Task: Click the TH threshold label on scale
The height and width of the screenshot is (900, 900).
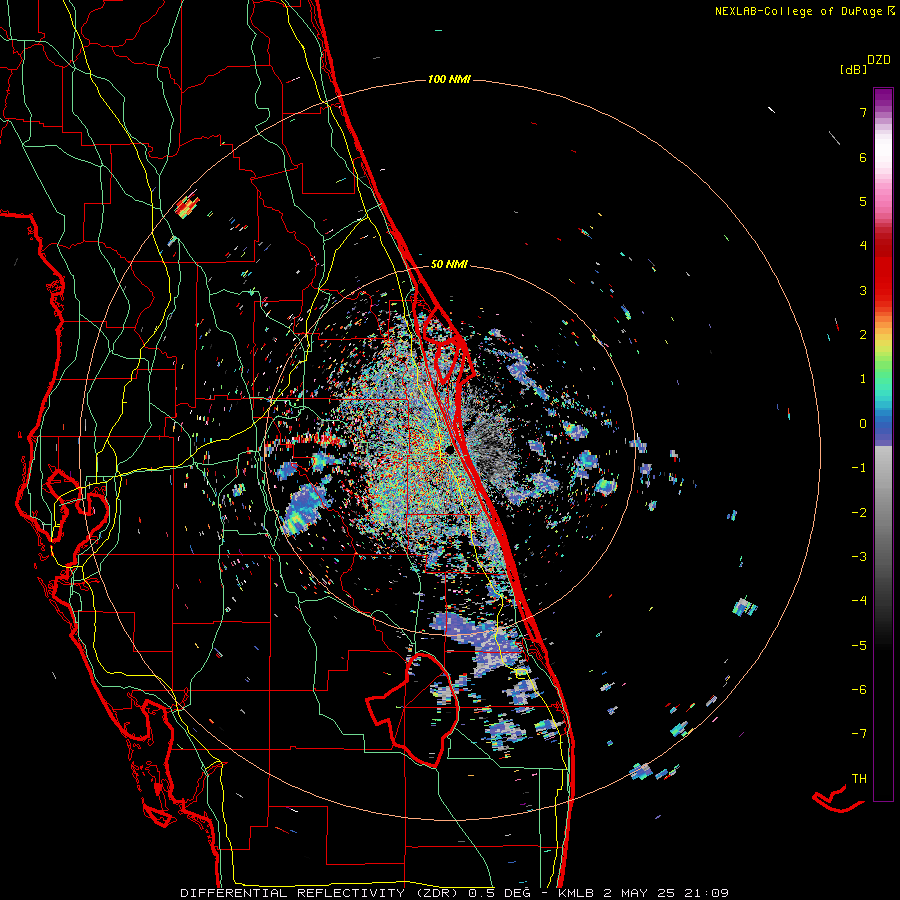Action: (859, 779)
